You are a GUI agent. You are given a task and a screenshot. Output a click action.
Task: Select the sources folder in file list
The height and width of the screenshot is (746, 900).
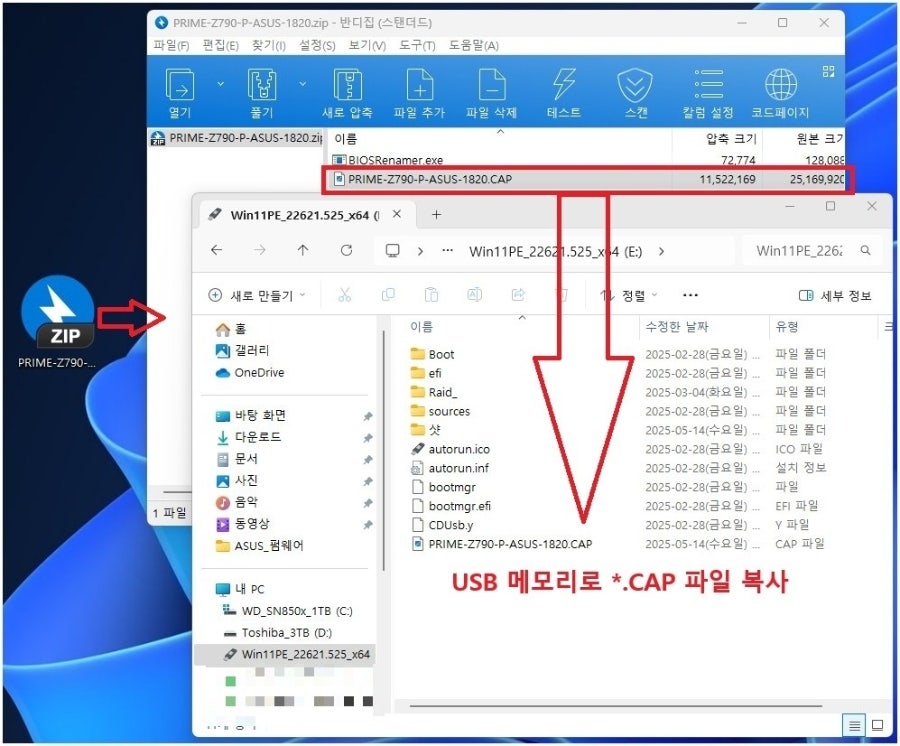[441, 411]
